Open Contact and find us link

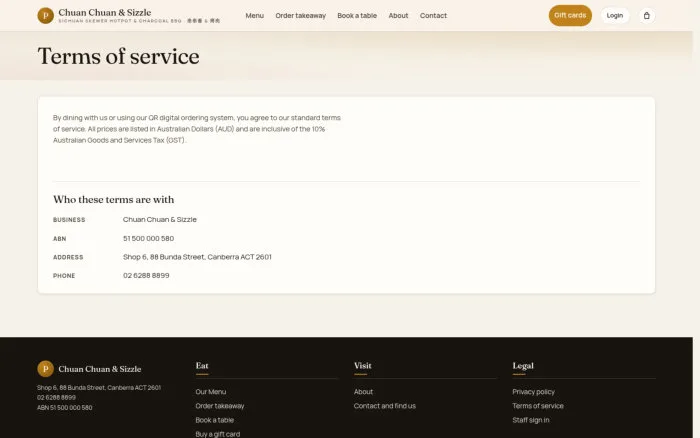pos(385,406)
